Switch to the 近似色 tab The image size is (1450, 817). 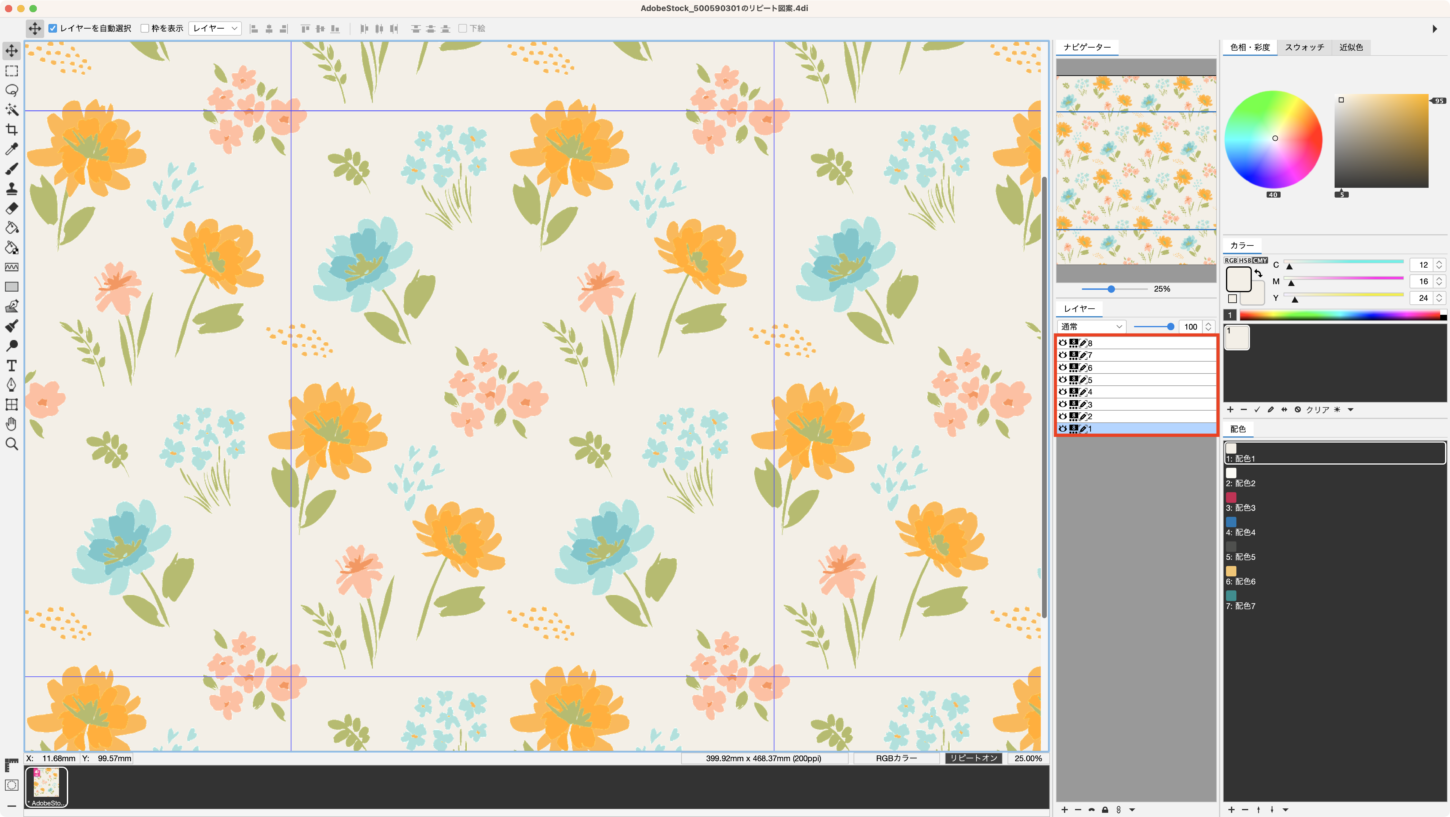pyautogui.click(x=1351, y=47)
